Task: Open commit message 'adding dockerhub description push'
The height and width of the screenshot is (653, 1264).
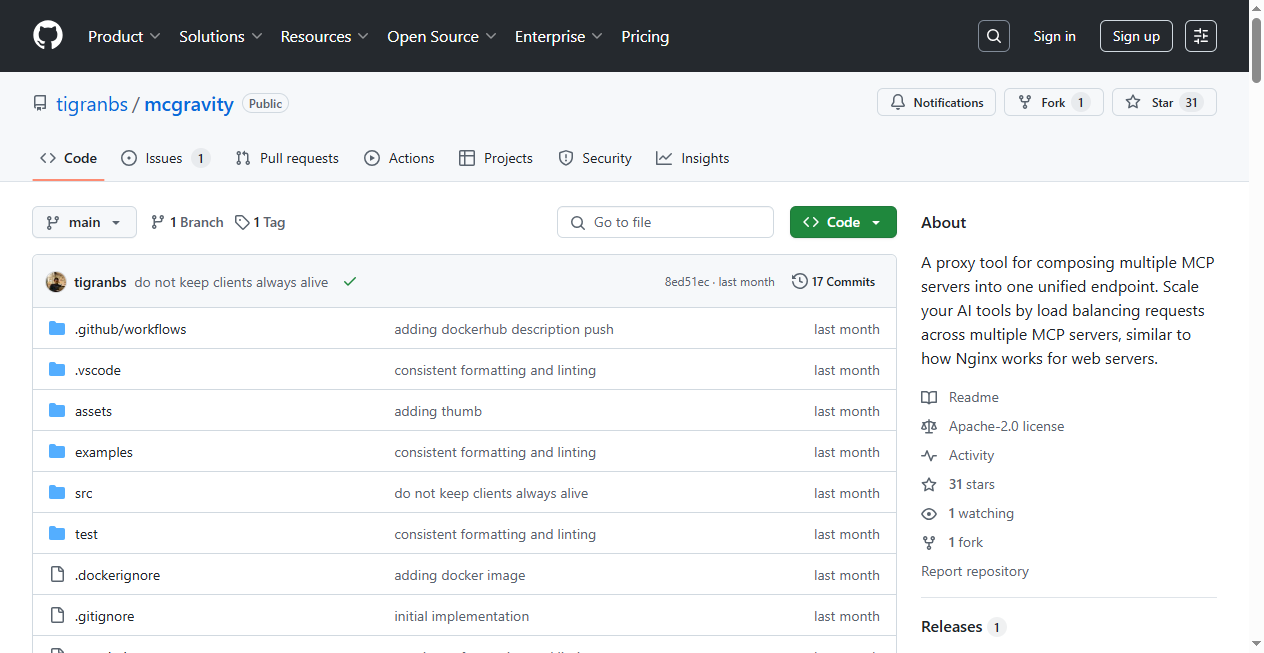Action: (x=504, y=329)
